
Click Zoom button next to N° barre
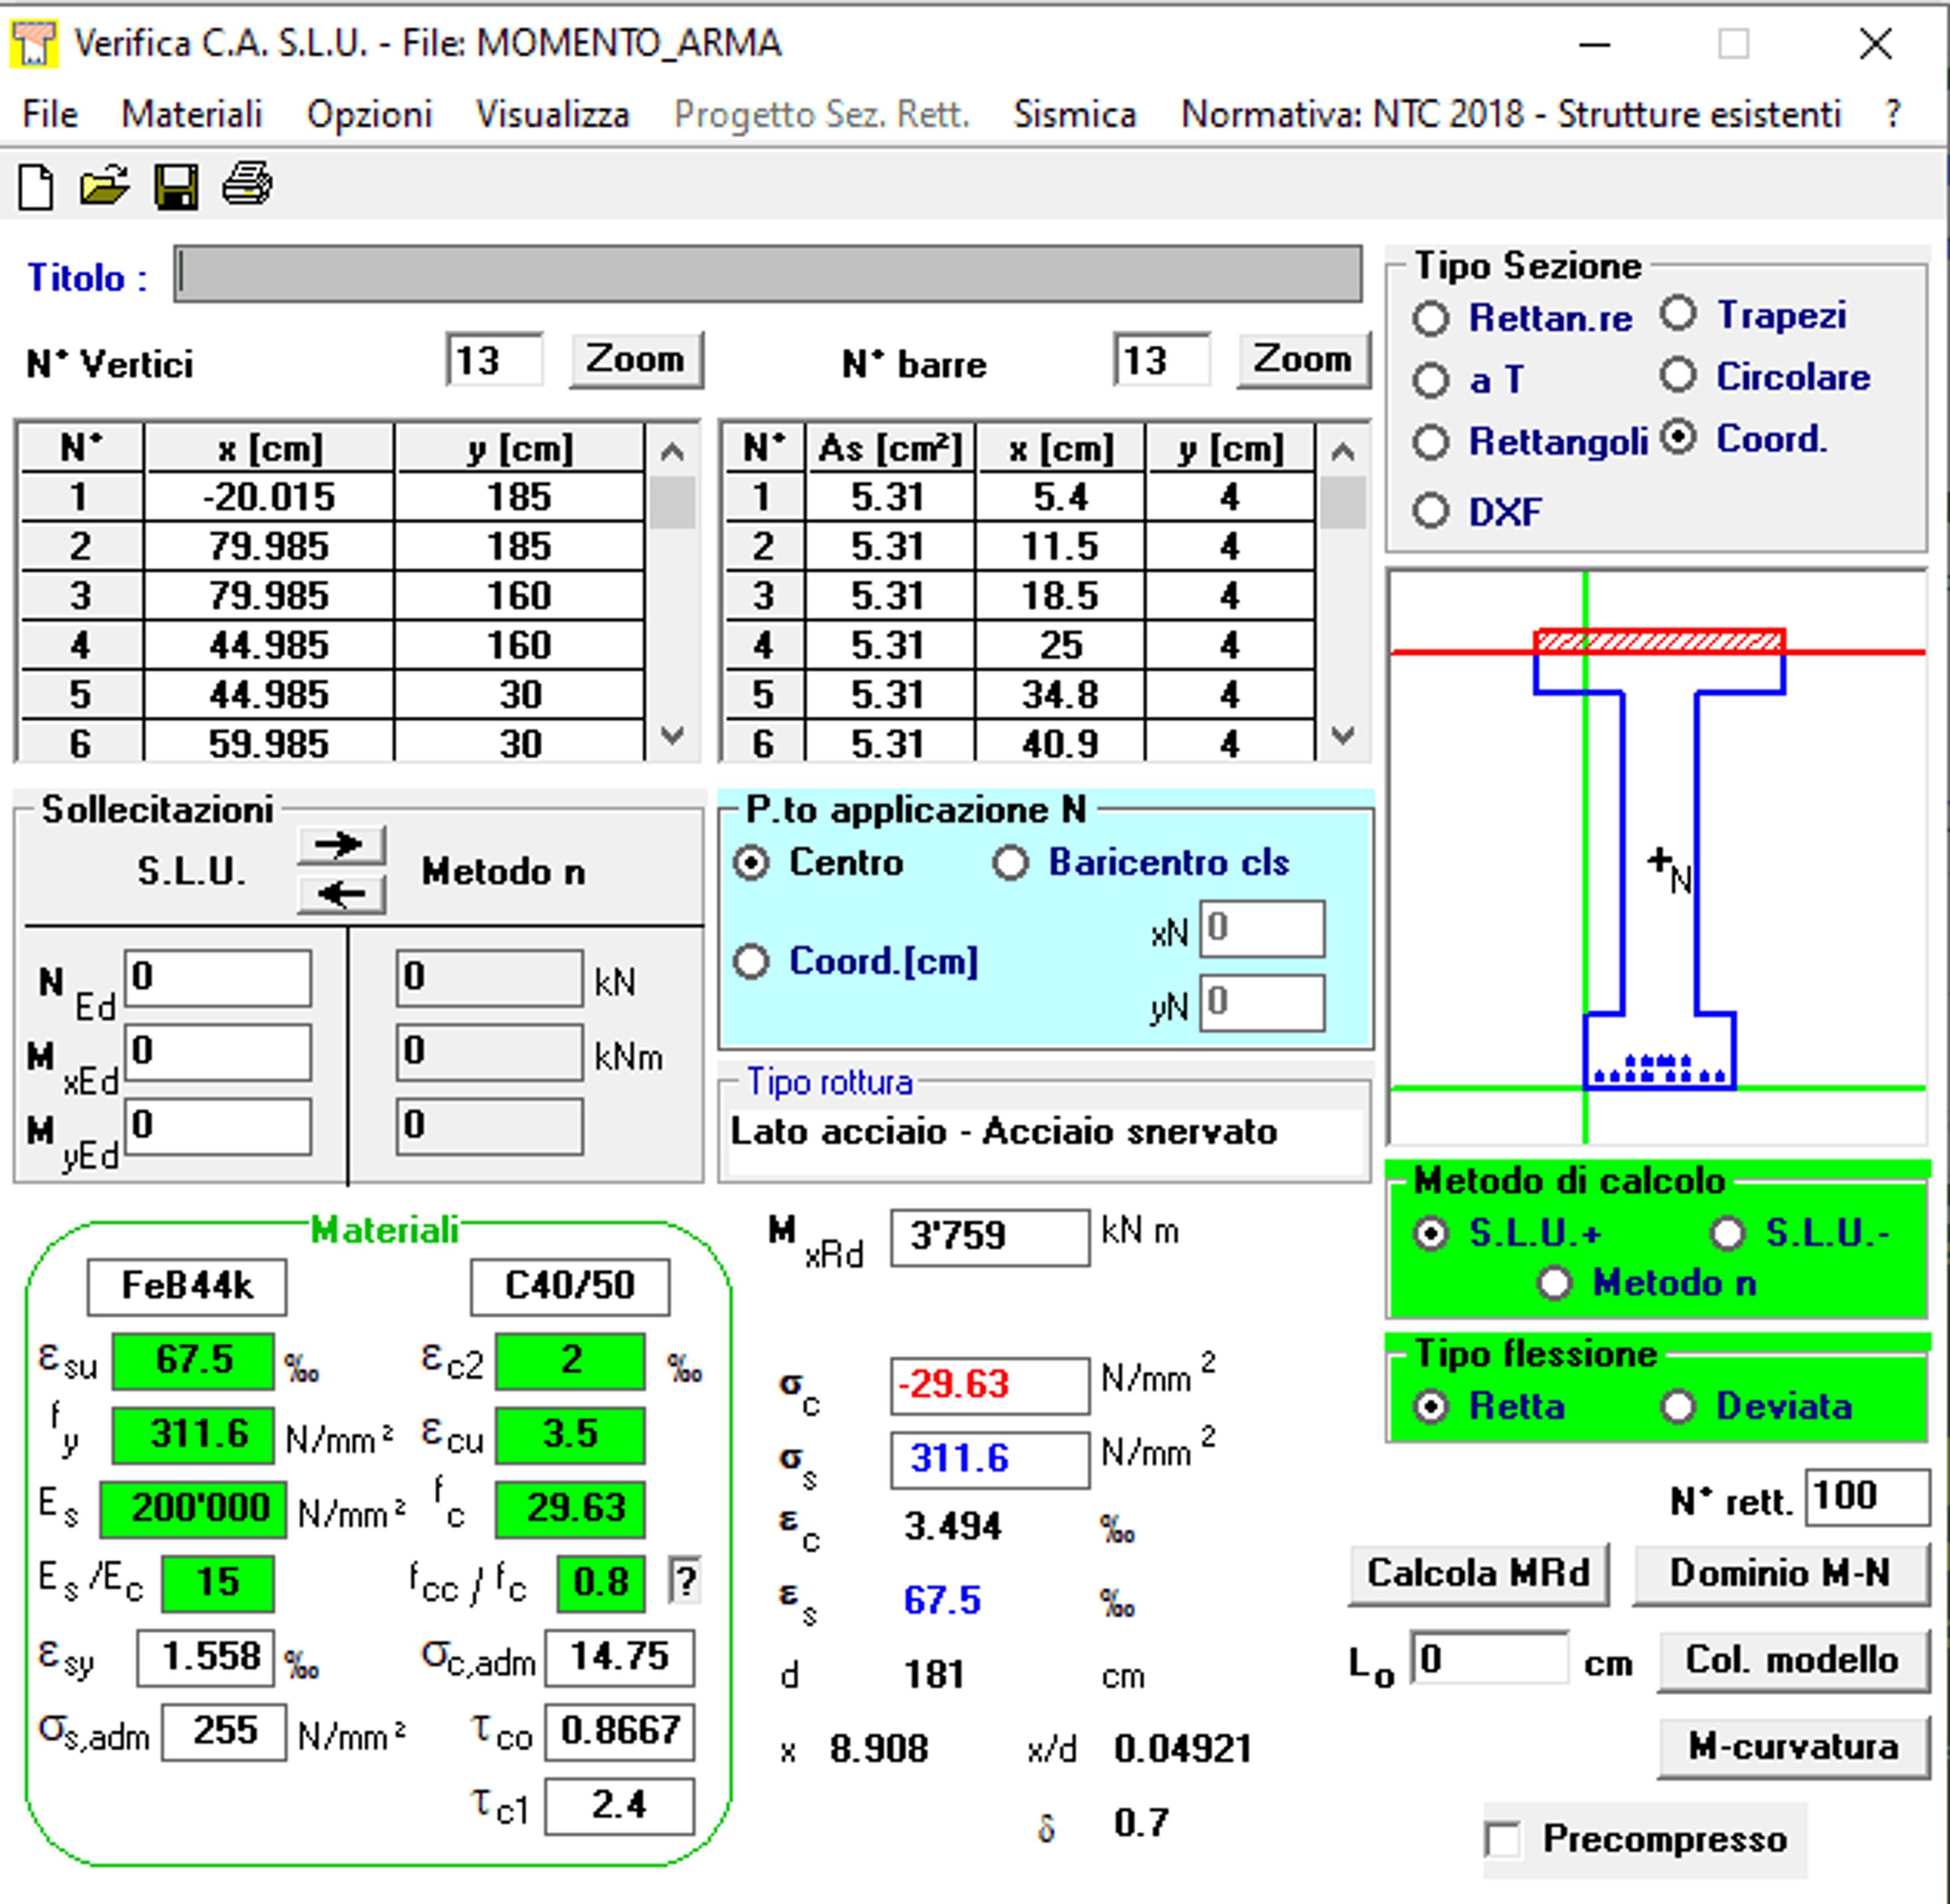coord(1303,360)
